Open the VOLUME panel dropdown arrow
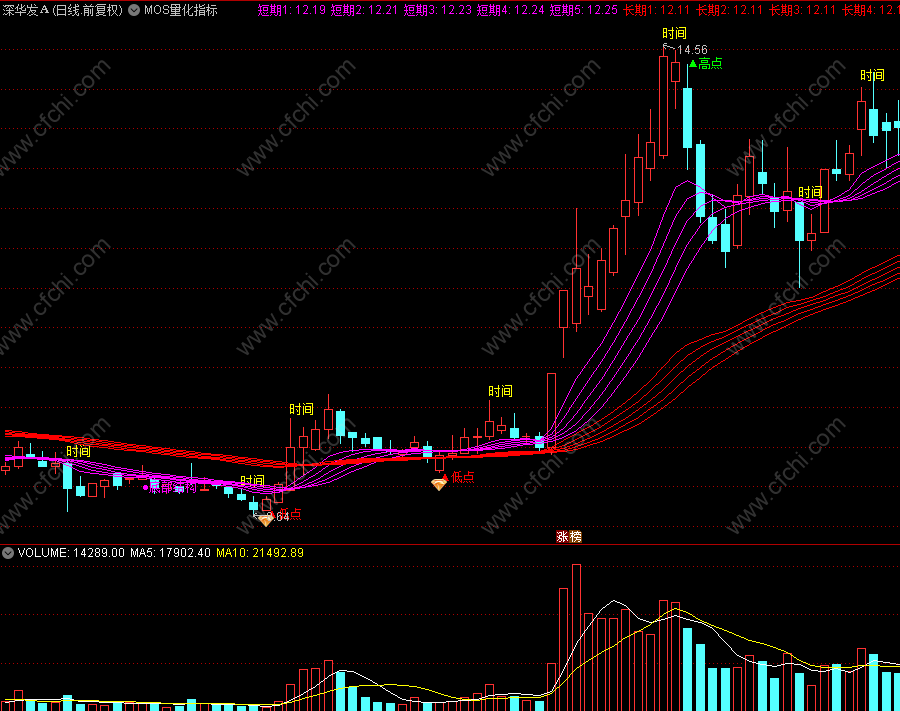 click(8, 553)
